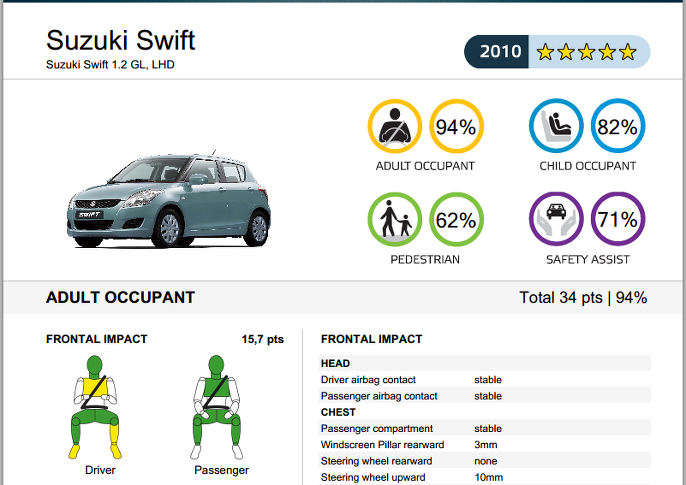
Task: Click 'stable' value for Driver airbag contact
Action: click(x=488, y=380)
